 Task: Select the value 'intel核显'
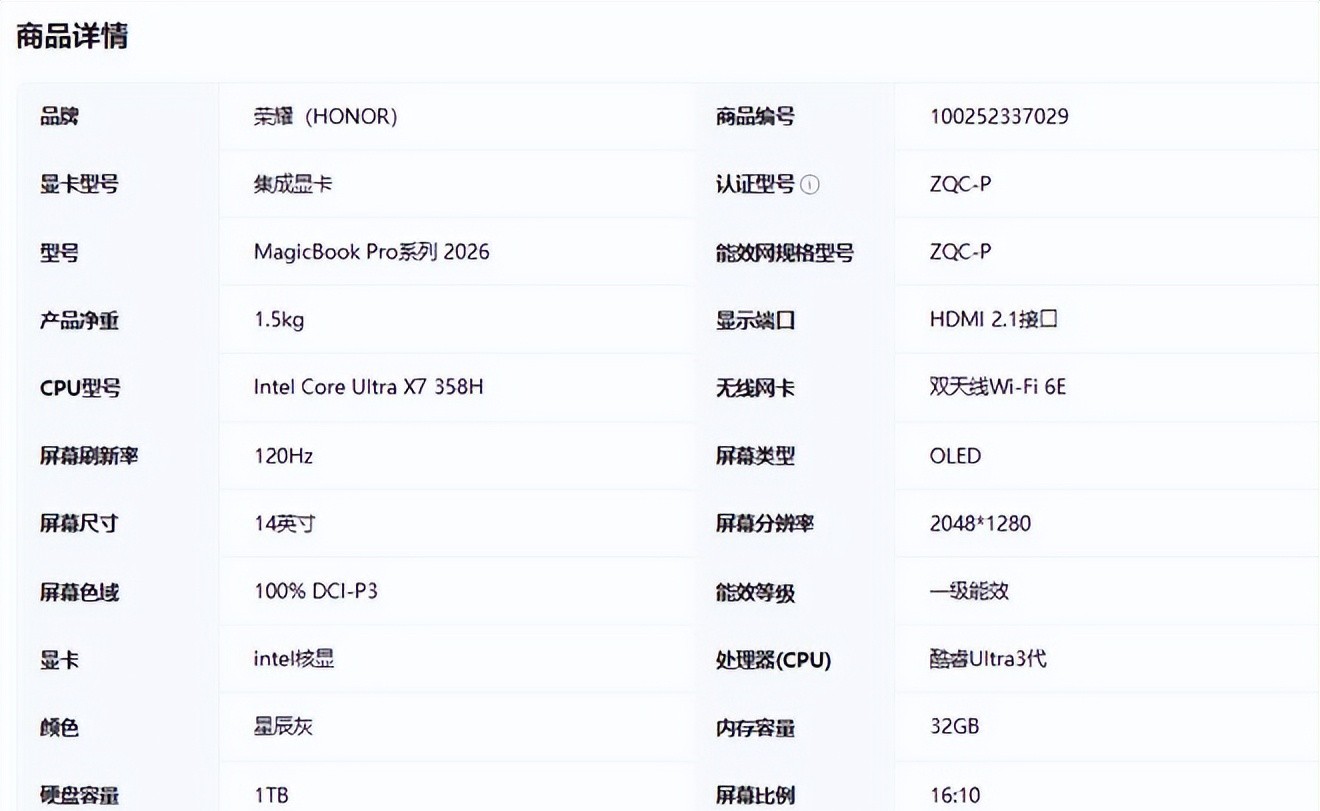point(294,659)
